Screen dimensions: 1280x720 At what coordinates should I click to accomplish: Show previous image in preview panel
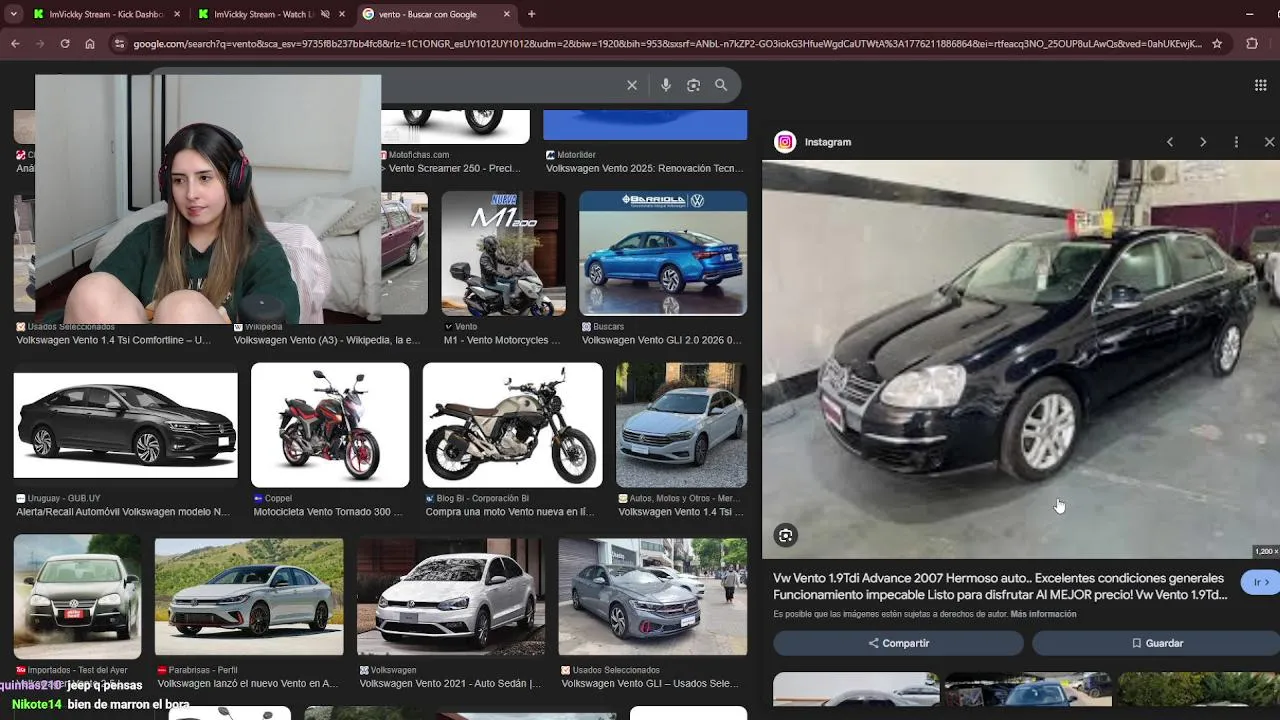[1170, 142]
